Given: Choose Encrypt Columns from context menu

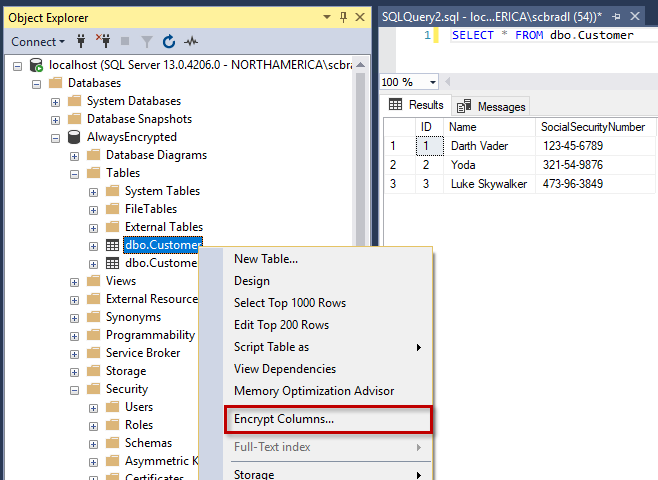Looking at the screenshot, I should tap(284, 419).
